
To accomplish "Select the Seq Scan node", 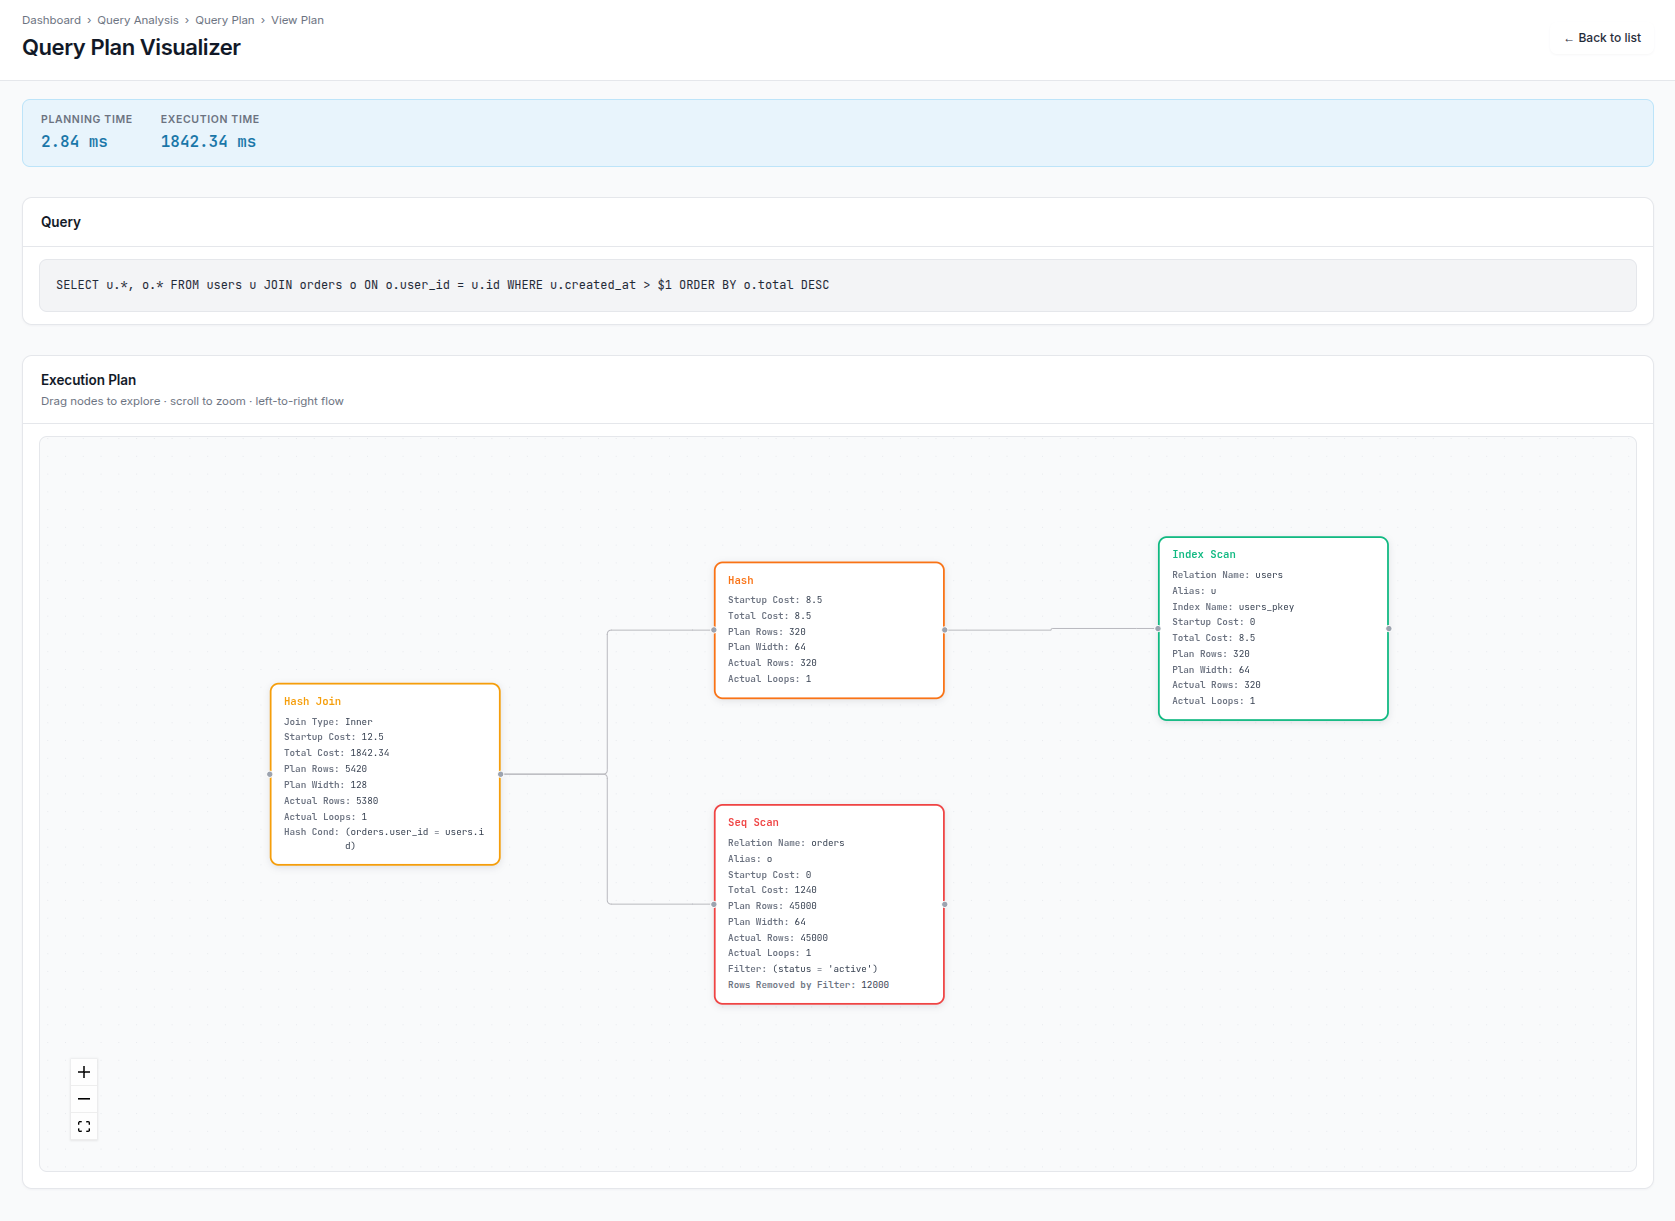I will 829,904.
